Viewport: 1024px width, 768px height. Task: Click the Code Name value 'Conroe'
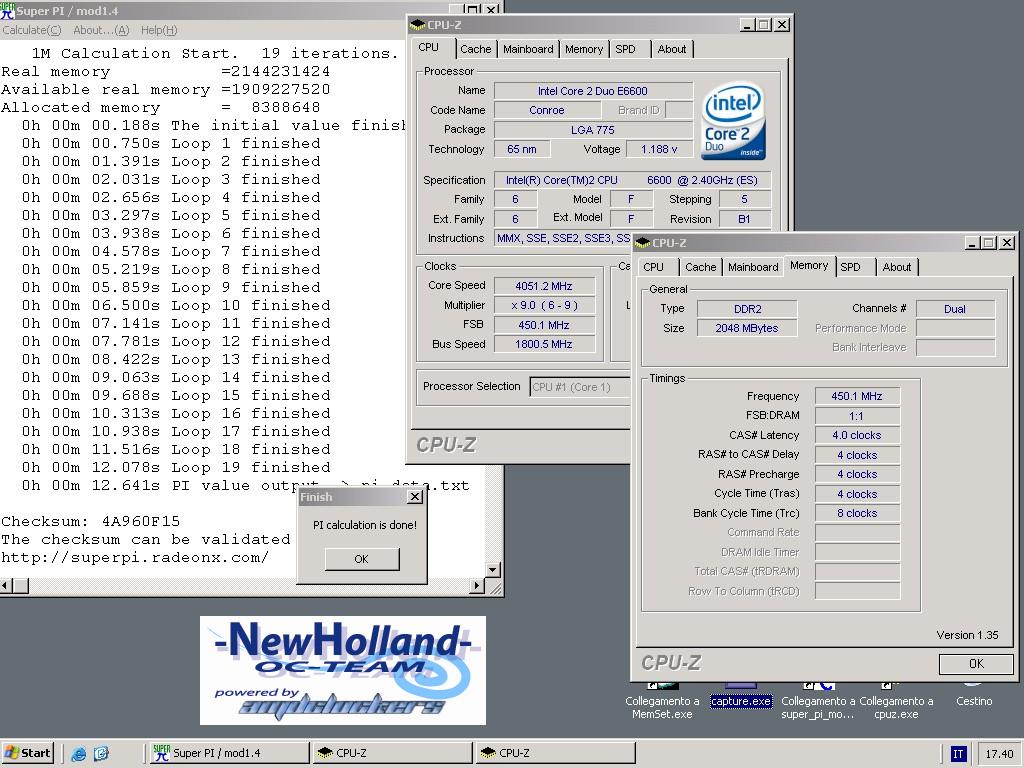point(547,110)
